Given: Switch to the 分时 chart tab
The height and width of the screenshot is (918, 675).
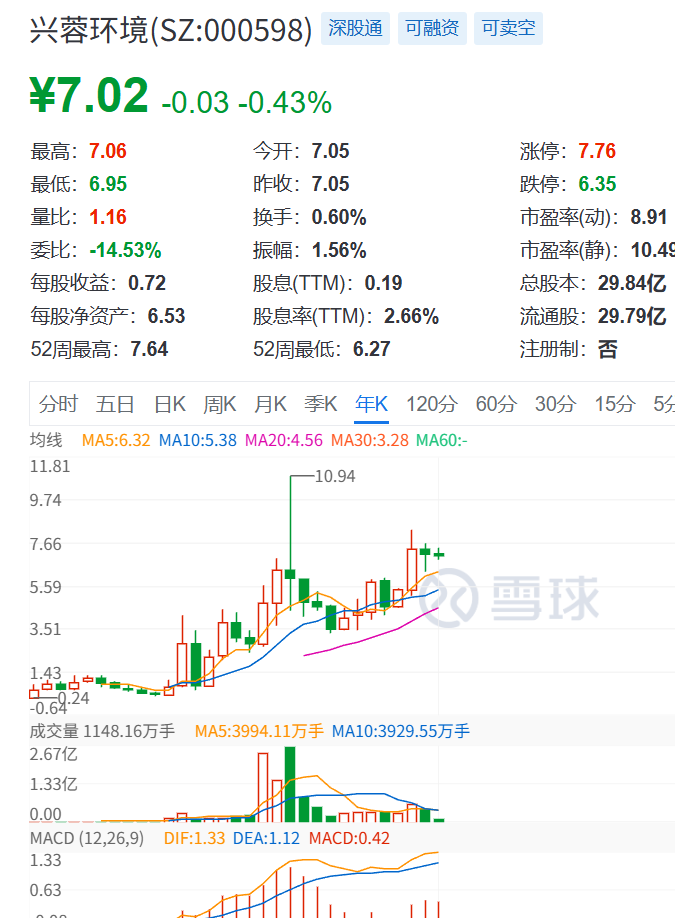Looking at the screenshot, I should [58, 404].
